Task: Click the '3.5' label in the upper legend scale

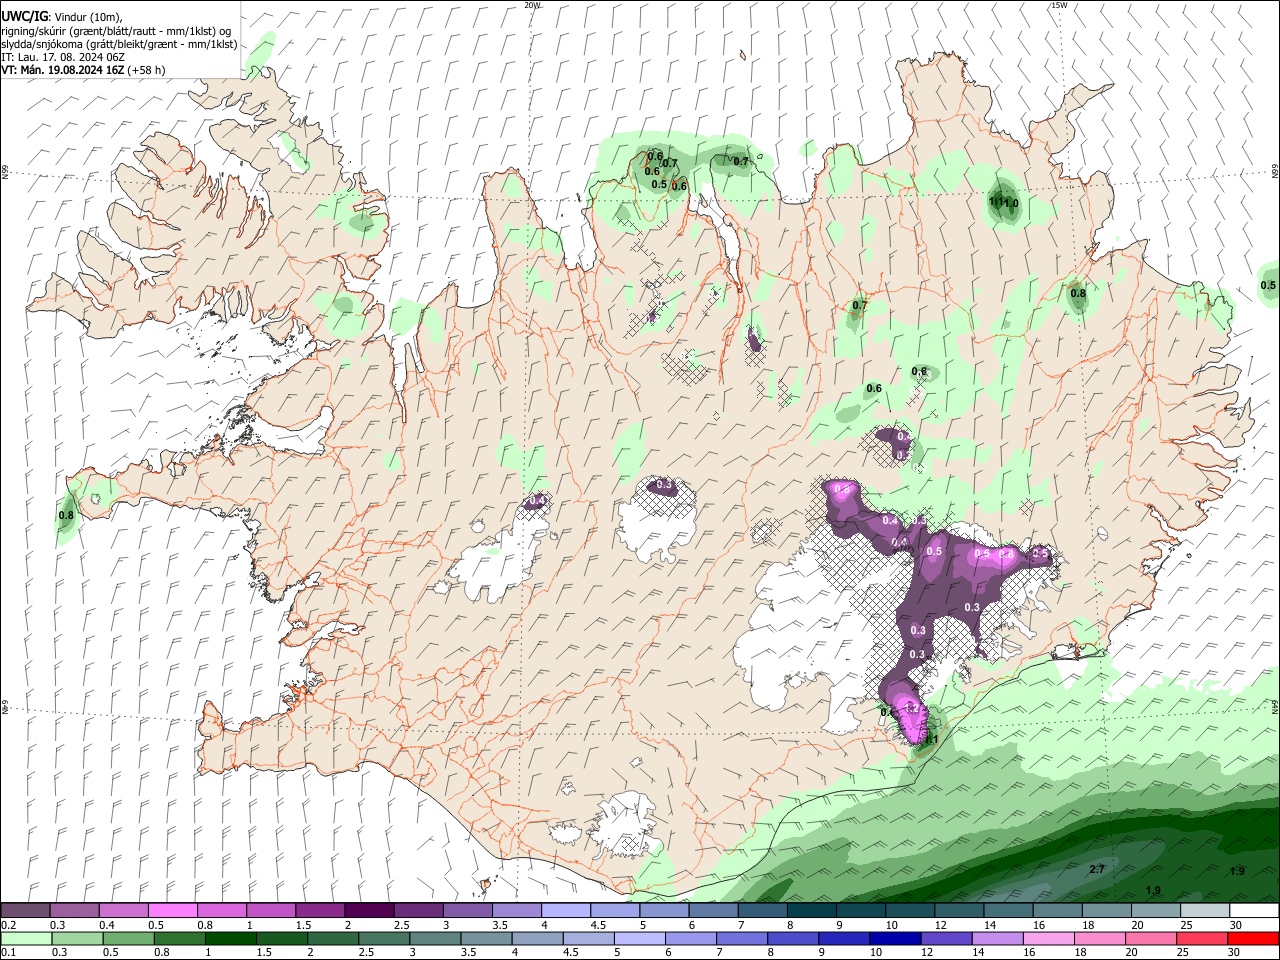Action: [x=499, y=925]
